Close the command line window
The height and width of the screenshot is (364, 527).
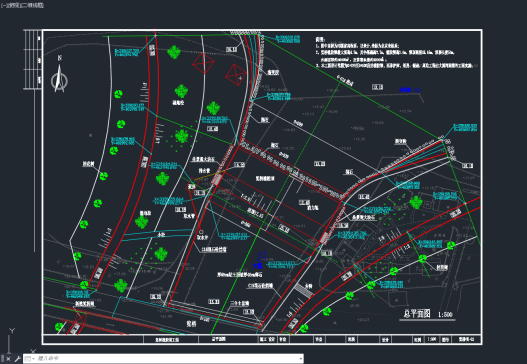[x=8, y=359]
